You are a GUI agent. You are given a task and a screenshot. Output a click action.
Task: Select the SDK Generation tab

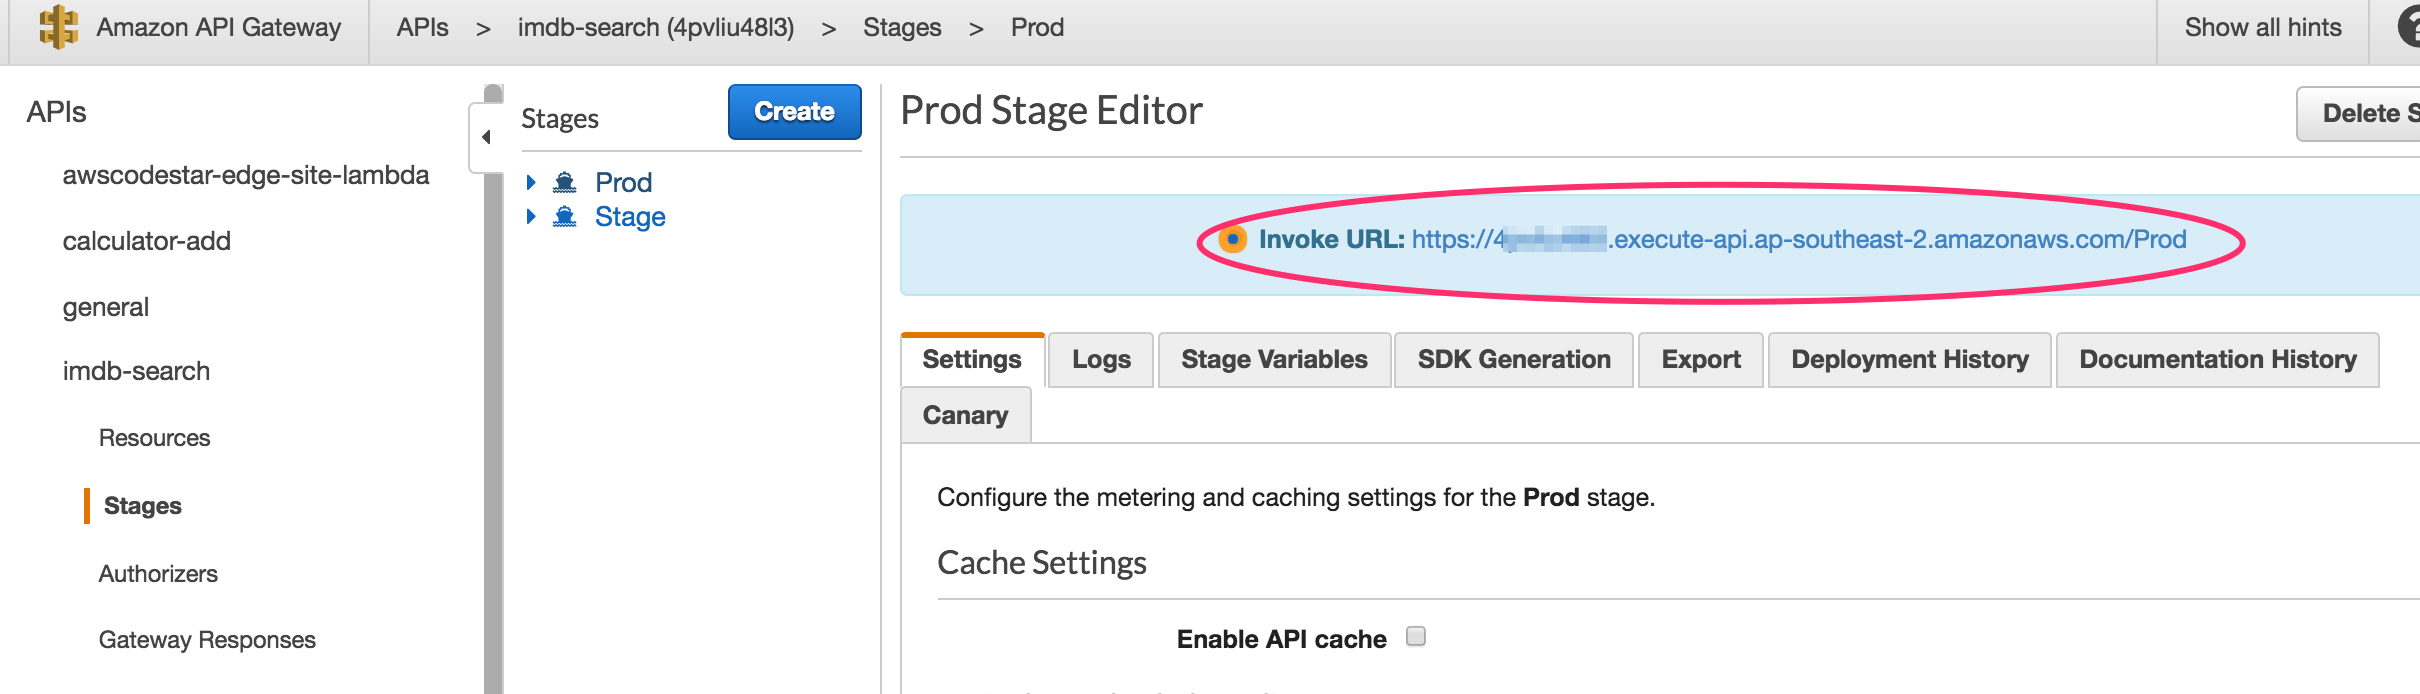click(1514, 360)
